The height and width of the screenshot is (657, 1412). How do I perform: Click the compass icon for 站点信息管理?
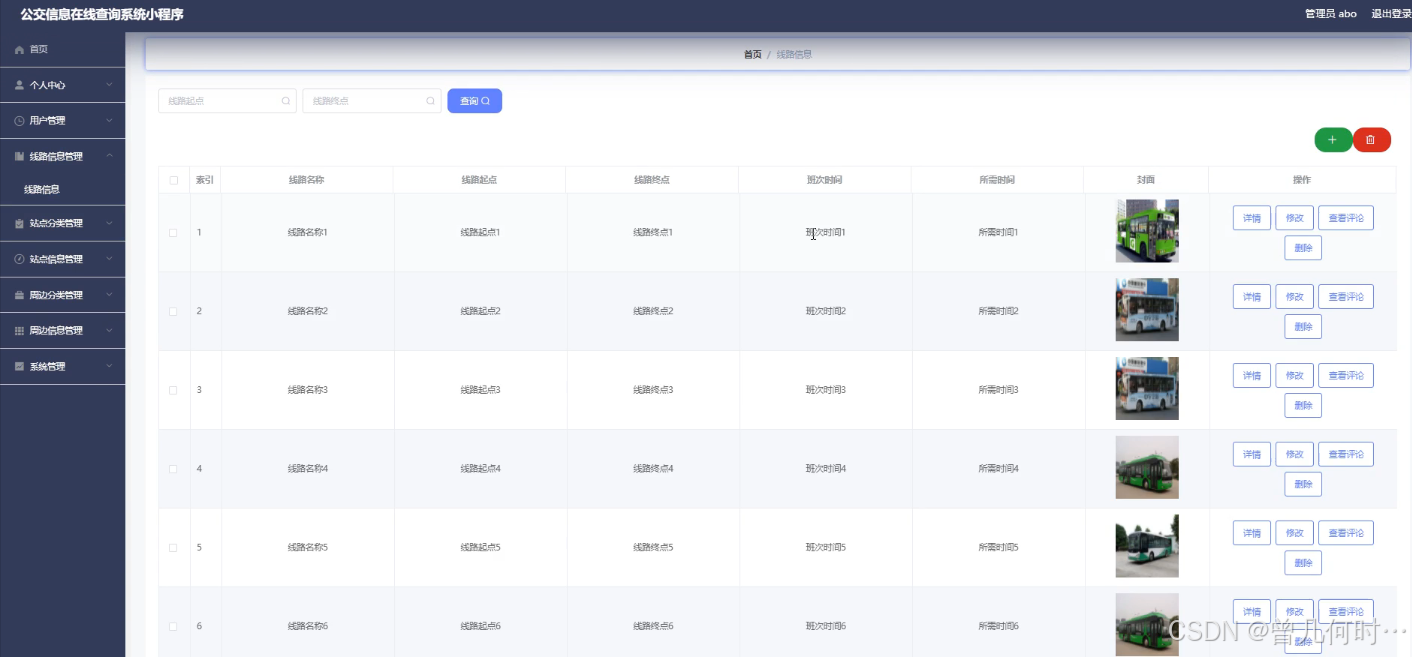[x=19, y=259]
